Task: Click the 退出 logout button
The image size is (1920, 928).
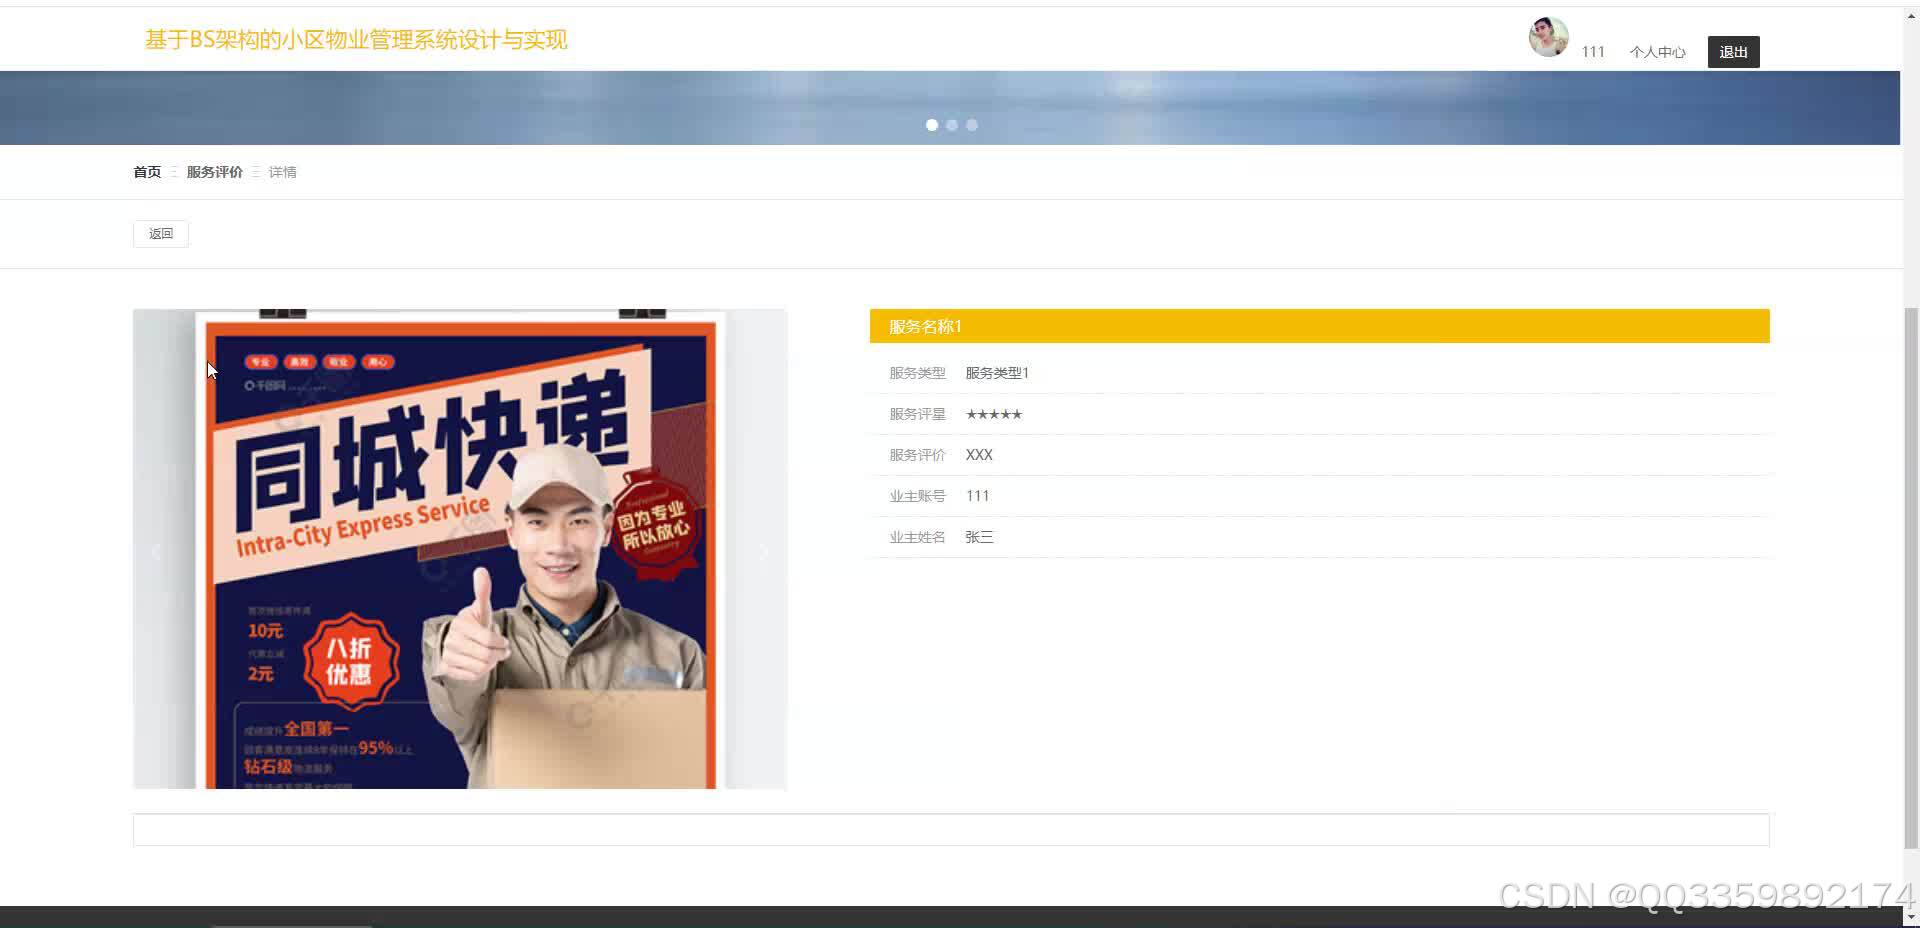Action: pos(1733,52)
